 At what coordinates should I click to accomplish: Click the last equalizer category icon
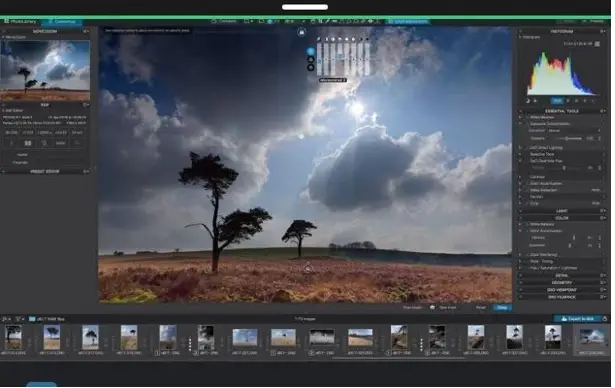[367, 39]
